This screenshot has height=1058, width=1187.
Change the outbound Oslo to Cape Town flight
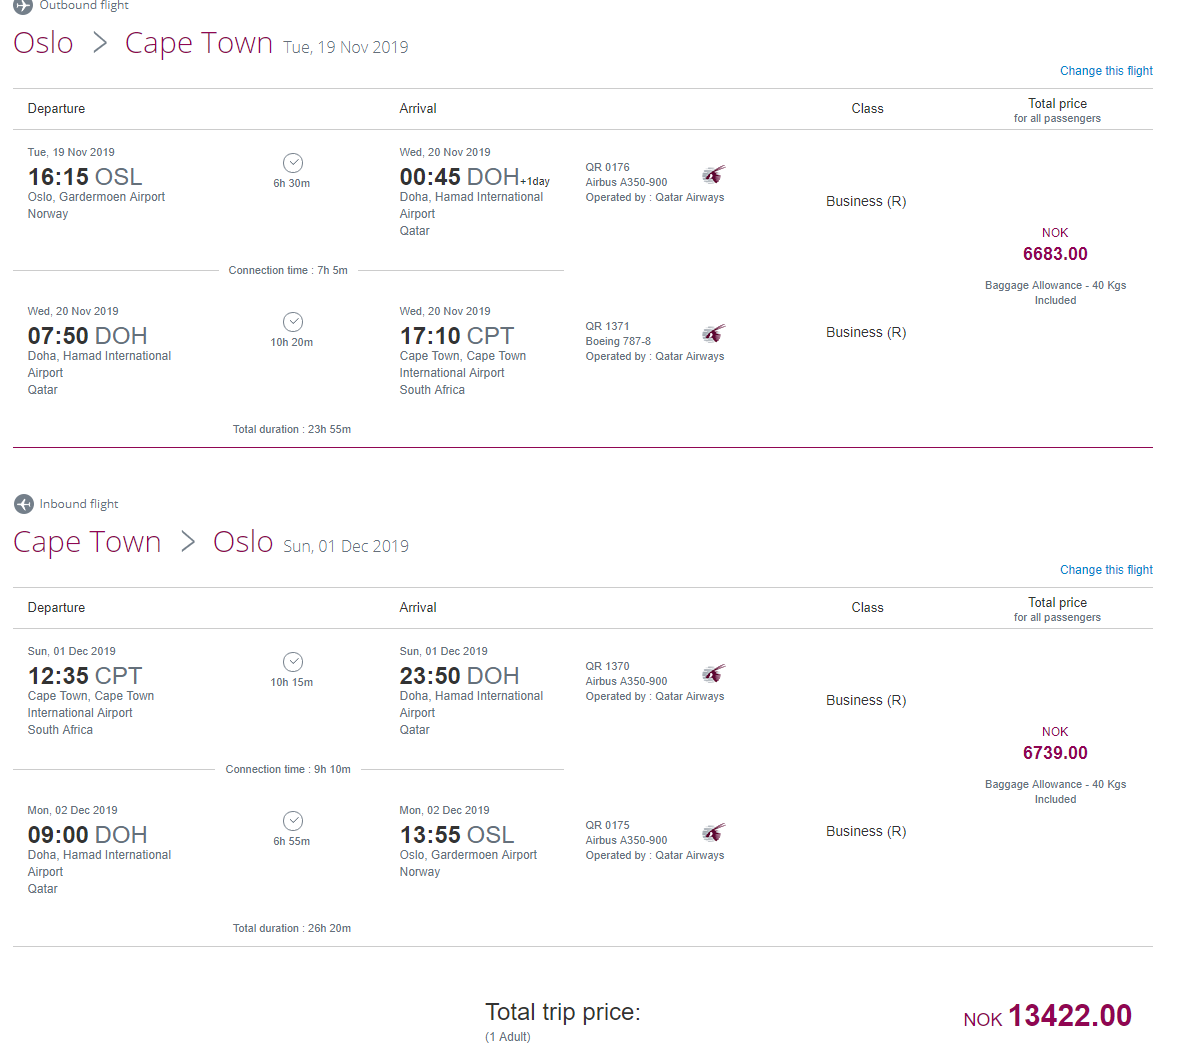[1106, 70]
